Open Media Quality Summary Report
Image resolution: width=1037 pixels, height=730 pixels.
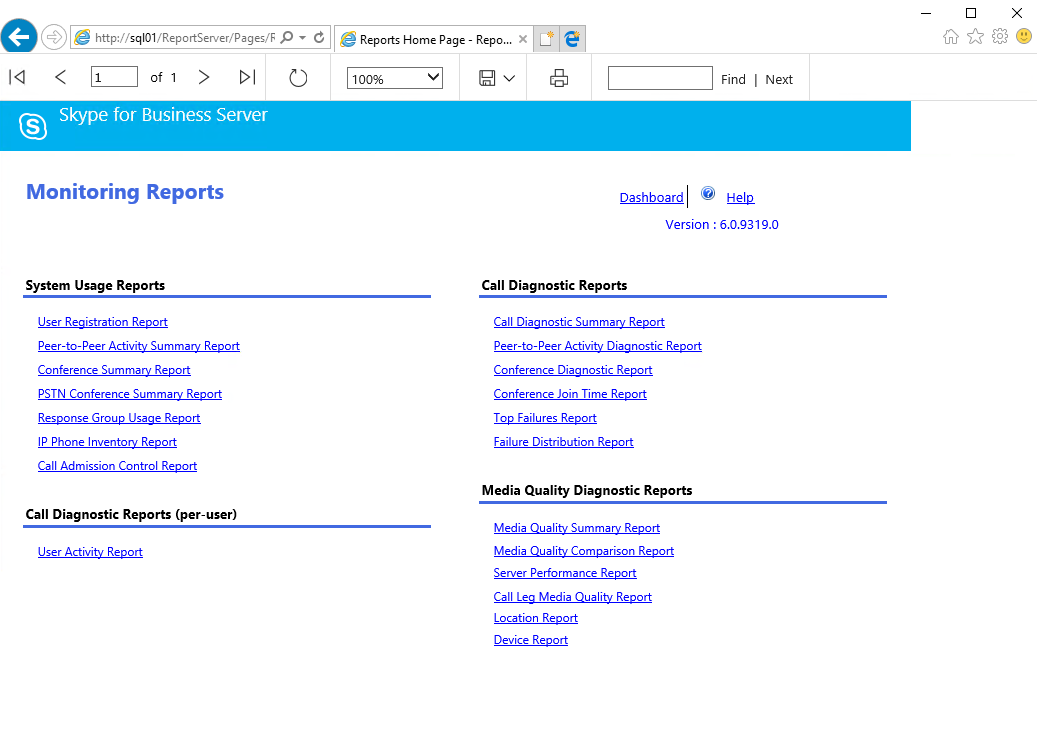[x=577, y=528]
